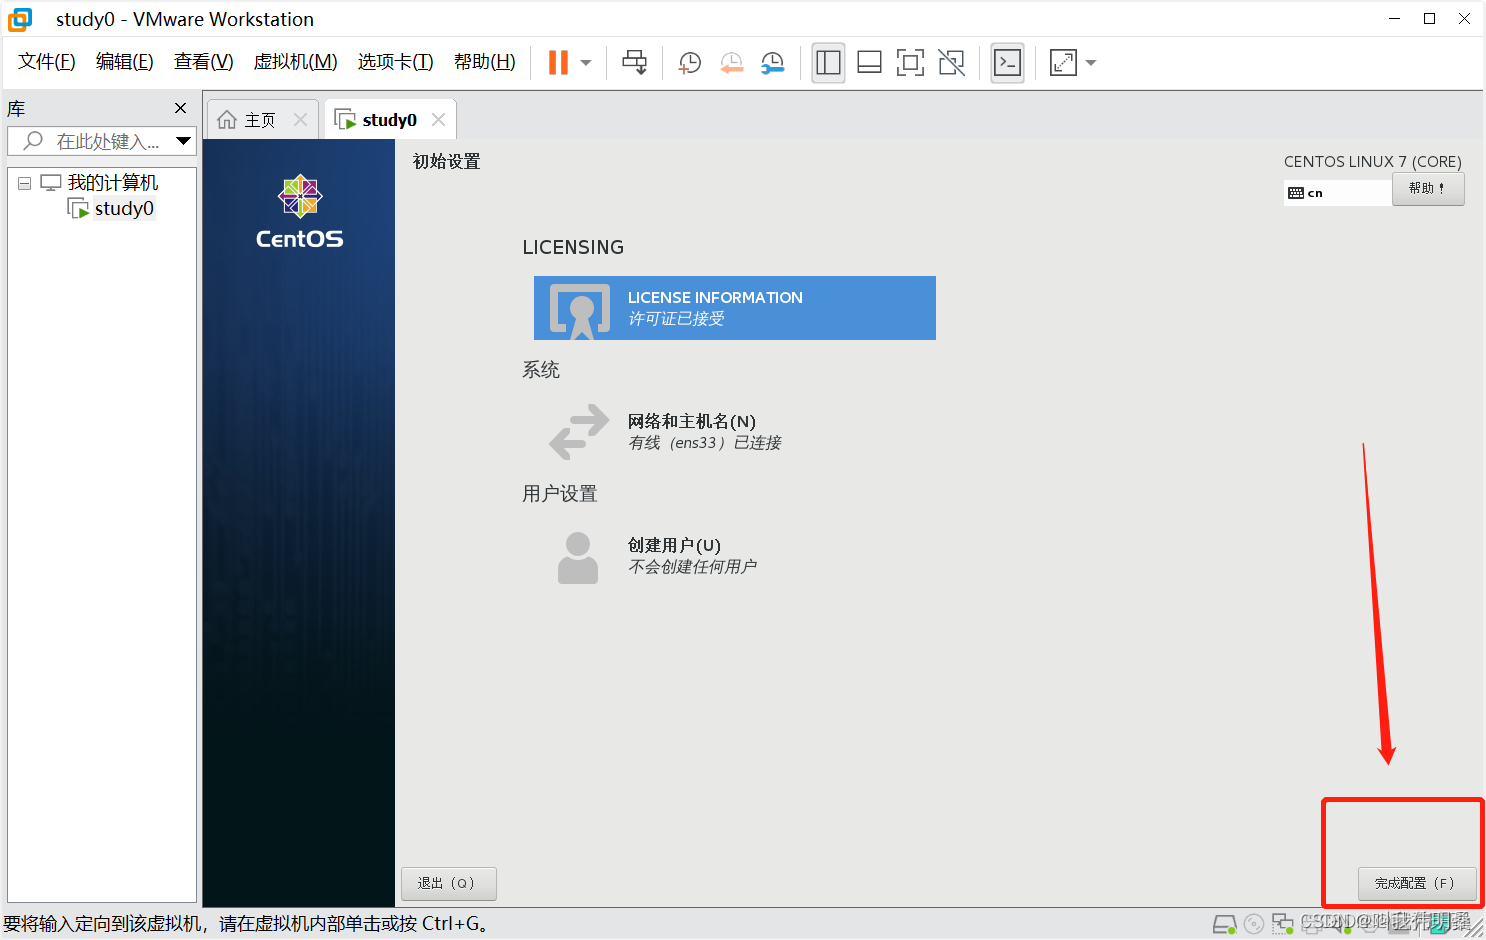Toggle the console view button

tap(1007, 63)
